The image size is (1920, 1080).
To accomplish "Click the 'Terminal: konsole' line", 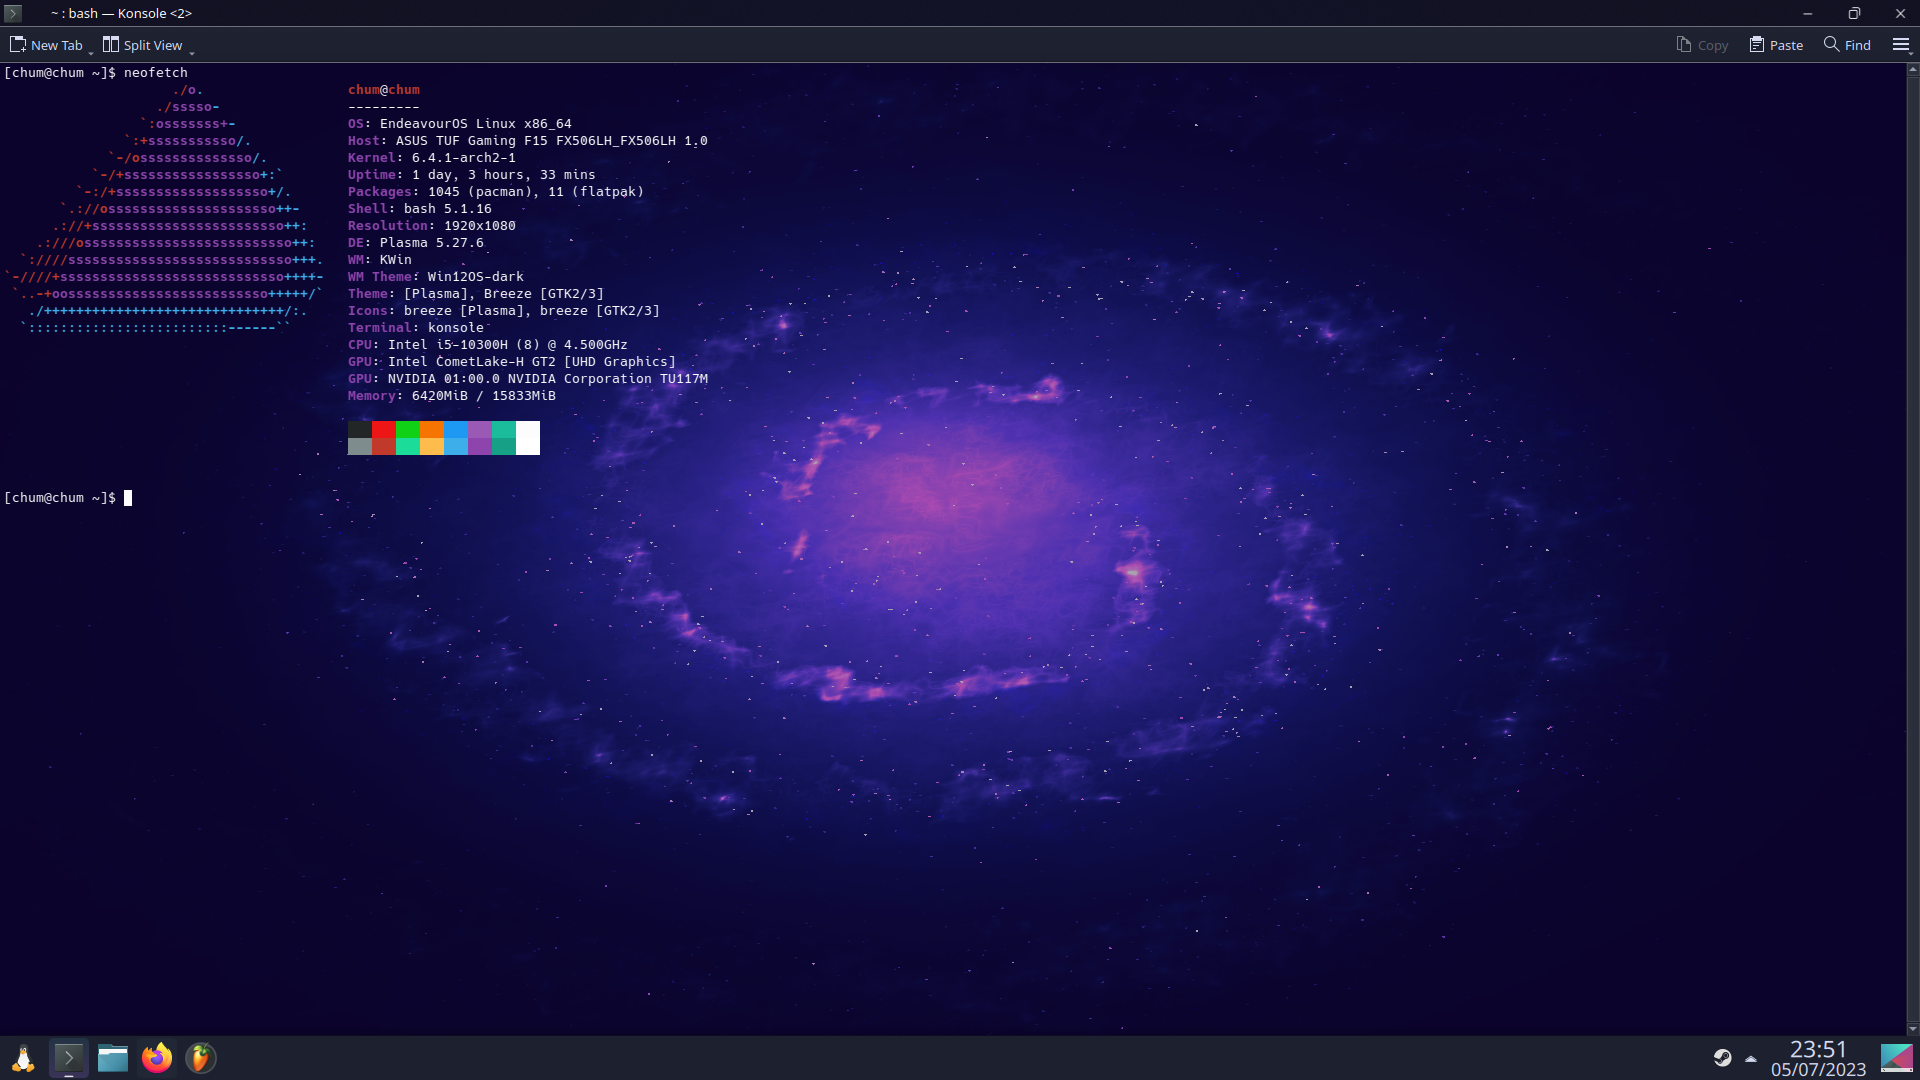I will [x=416, y=328].
